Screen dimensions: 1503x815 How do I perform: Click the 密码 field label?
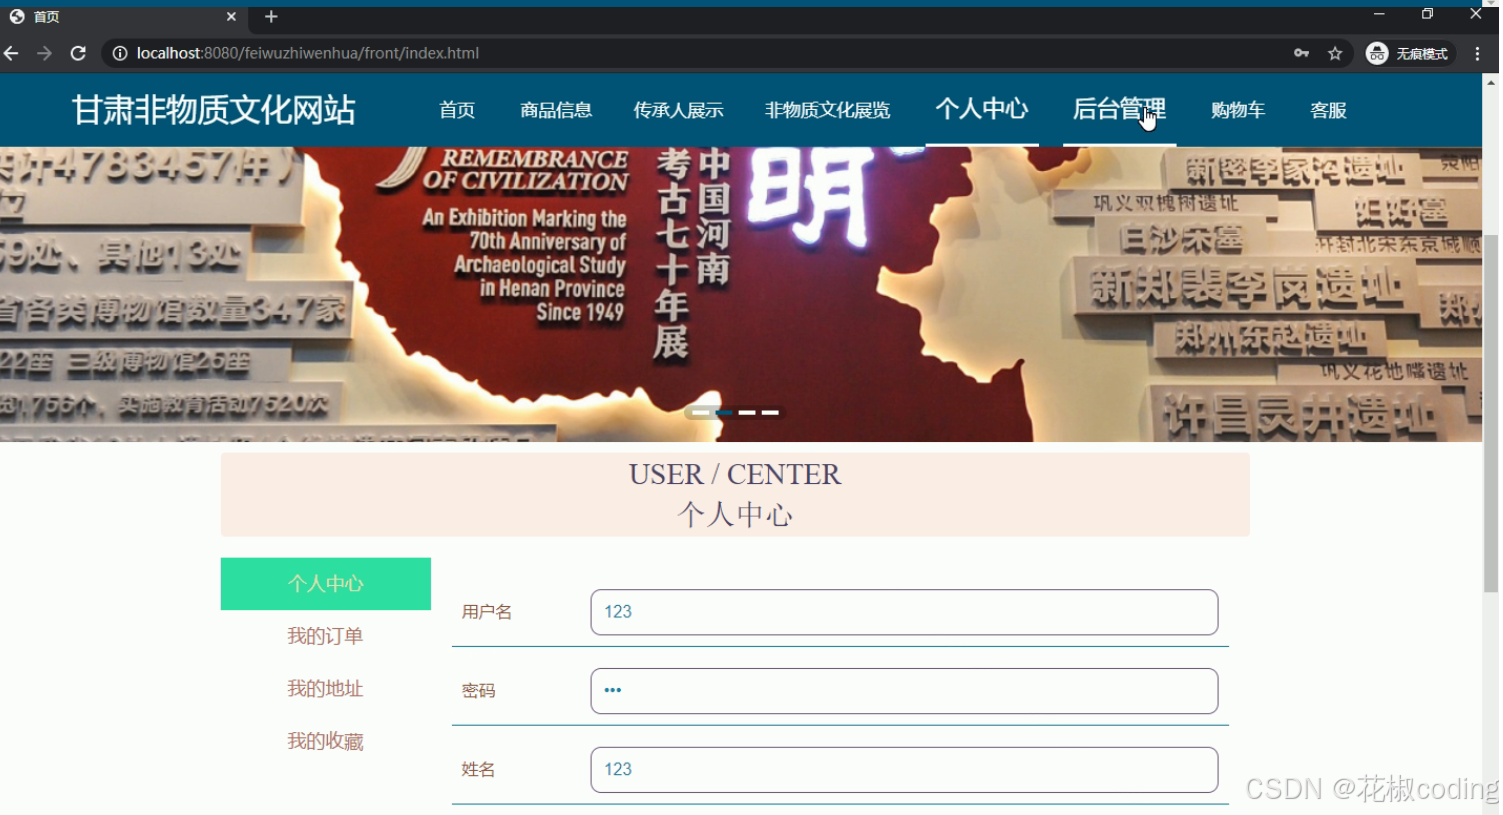pos(478,691)
